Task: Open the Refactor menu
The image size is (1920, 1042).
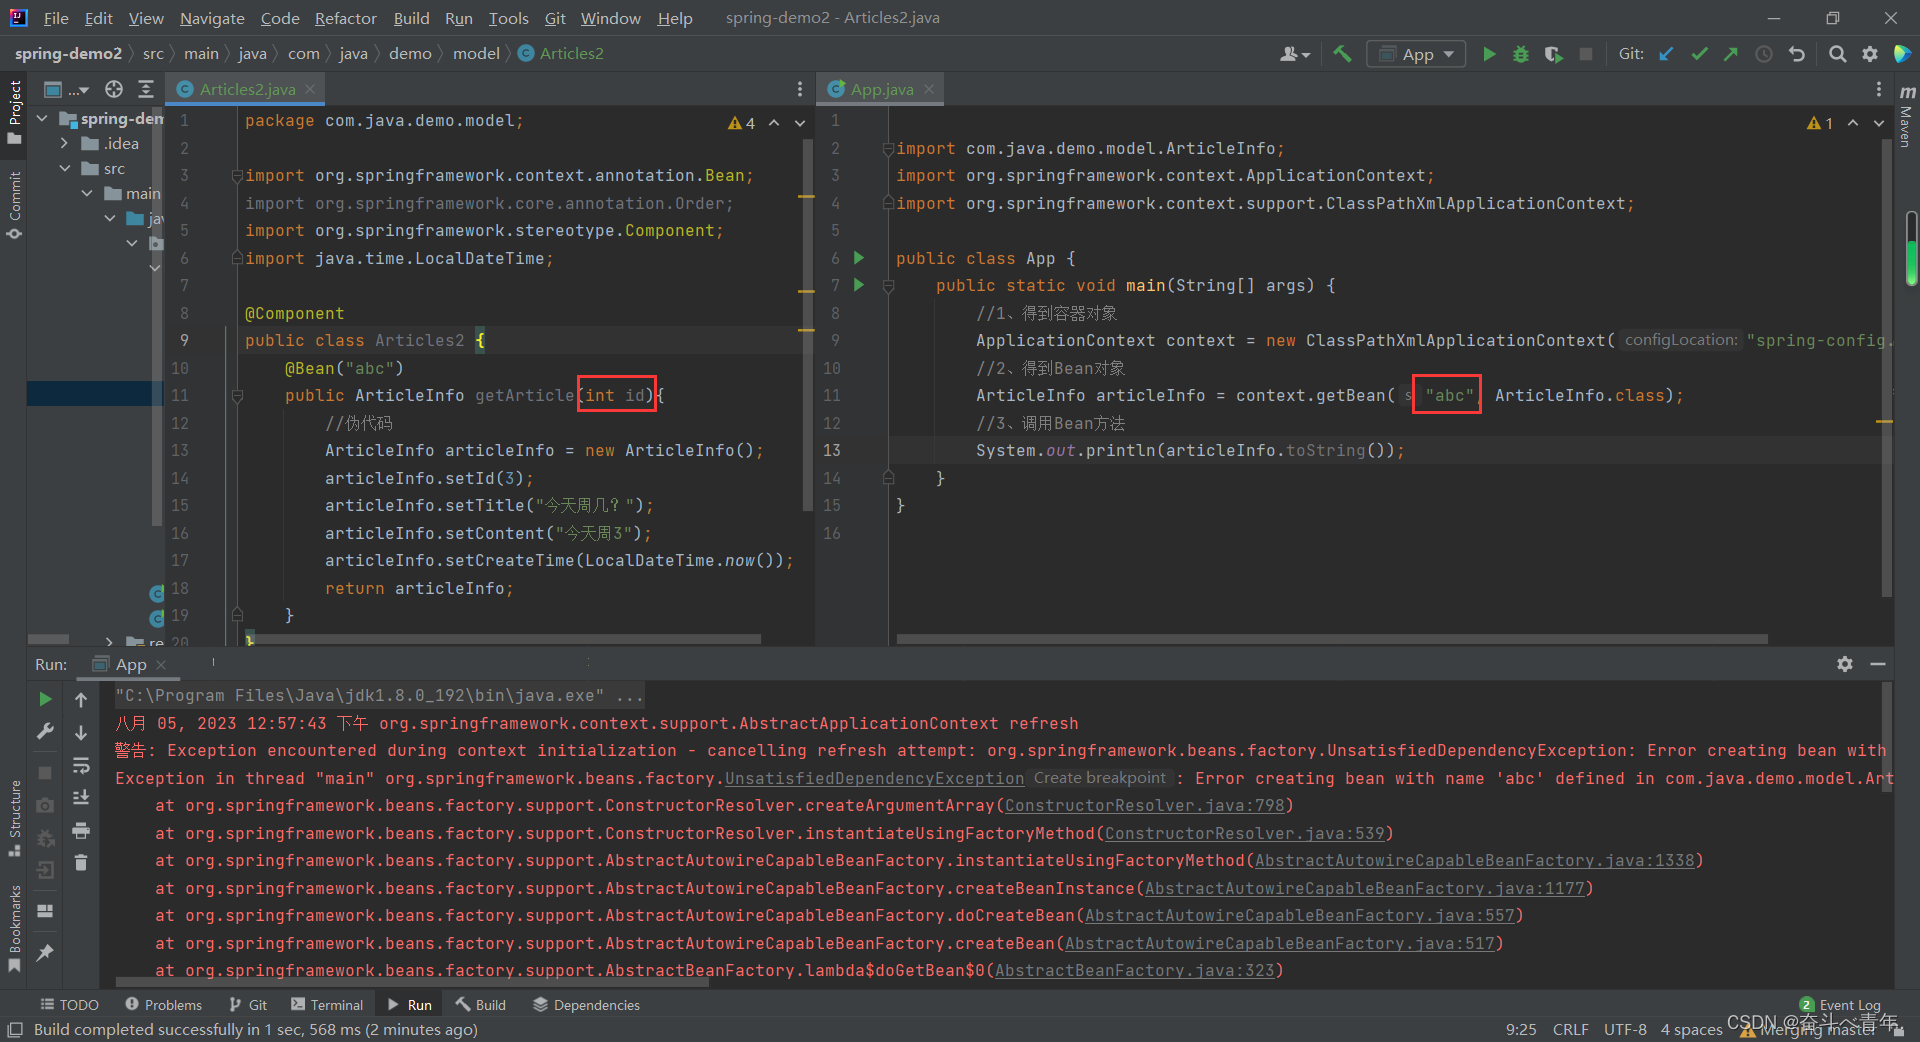Action: point(345,18)
